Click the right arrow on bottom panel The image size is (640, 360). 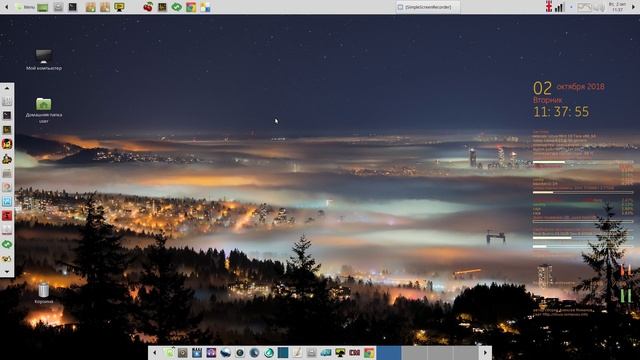point(485,353)
